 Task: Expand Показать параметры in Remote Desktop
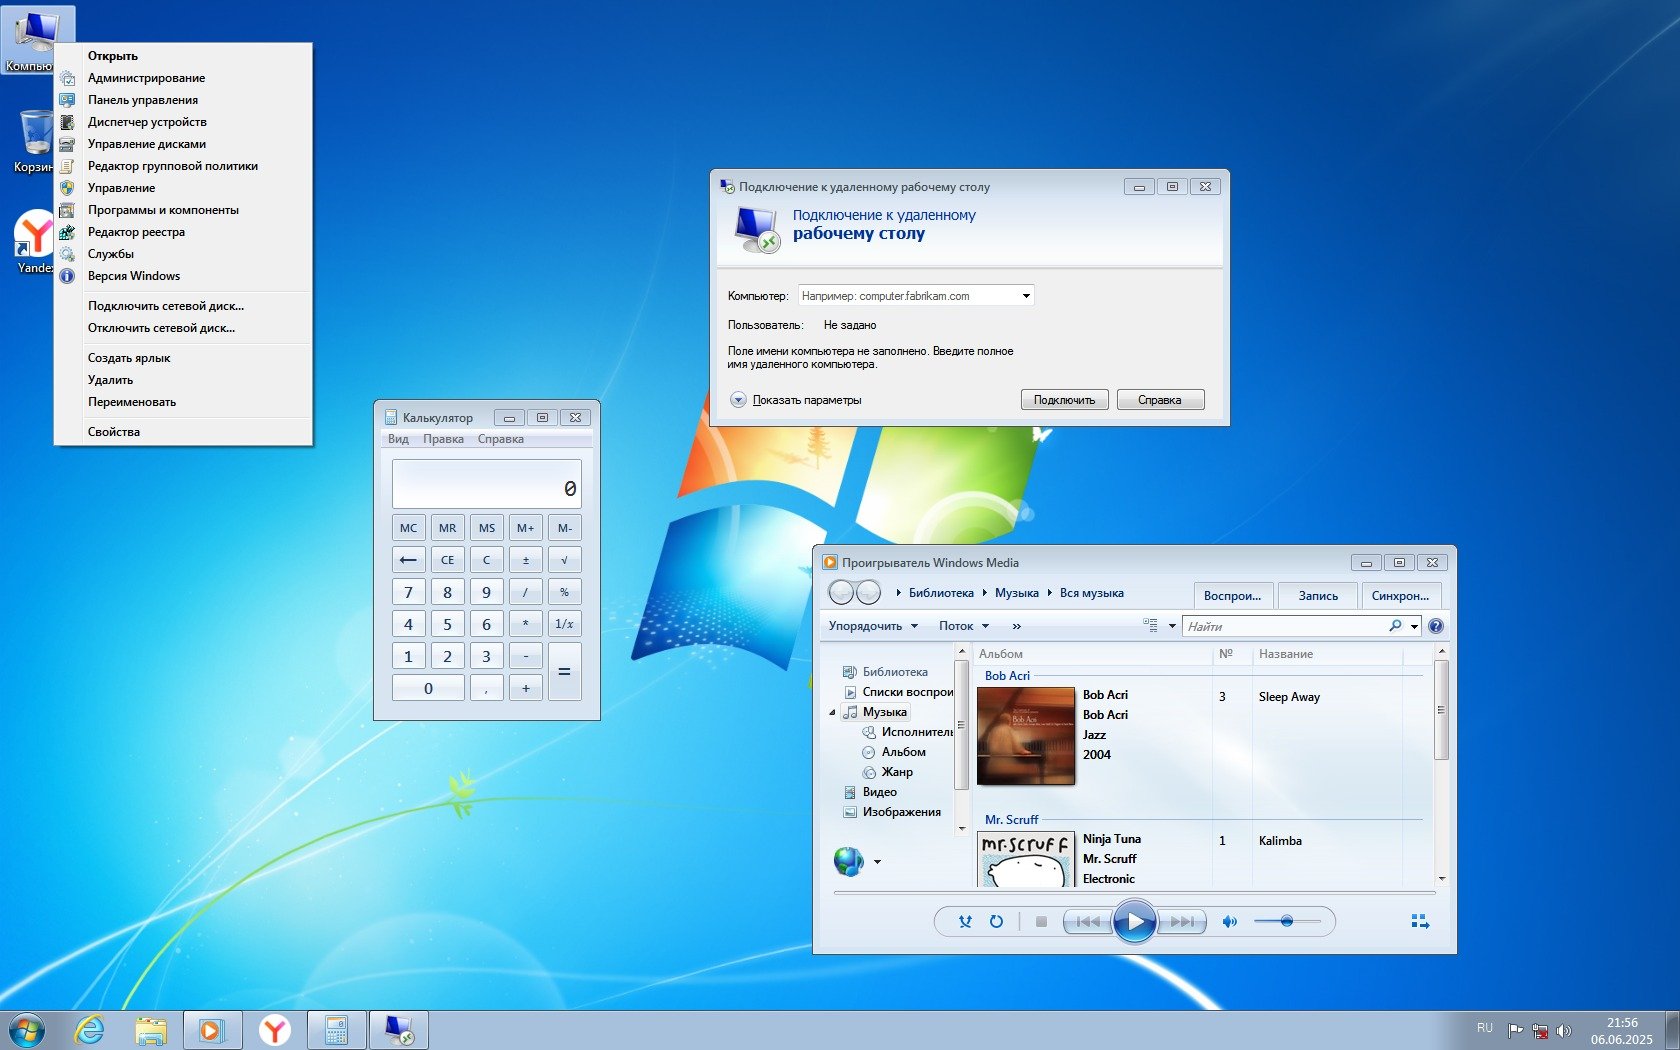(738, 400)
